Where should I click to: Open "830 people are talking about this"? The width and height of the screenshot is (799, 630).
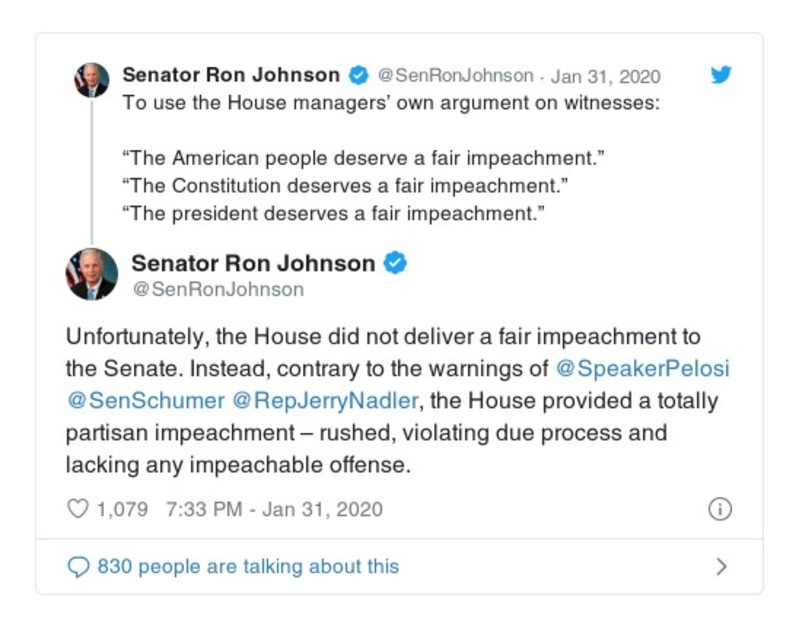click(247, 567)
